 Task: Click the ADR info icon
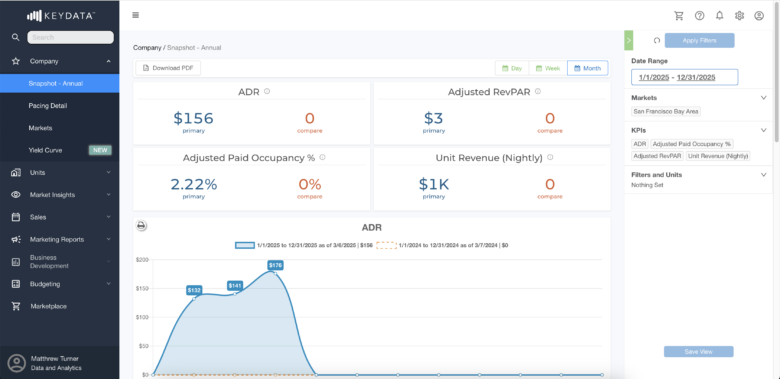(x=267, y=92)
